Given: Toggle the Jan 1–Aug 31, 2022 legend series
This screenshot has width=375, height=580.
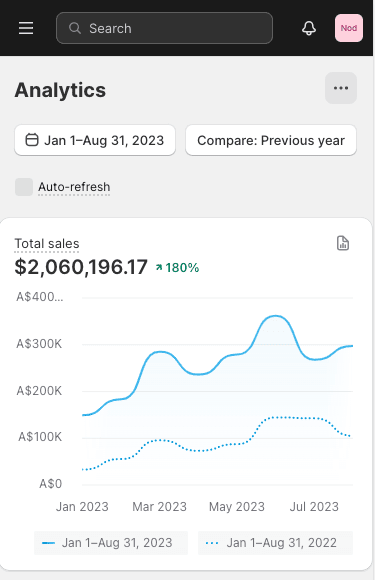Looking at the screenshot, I should click(276, 543).
